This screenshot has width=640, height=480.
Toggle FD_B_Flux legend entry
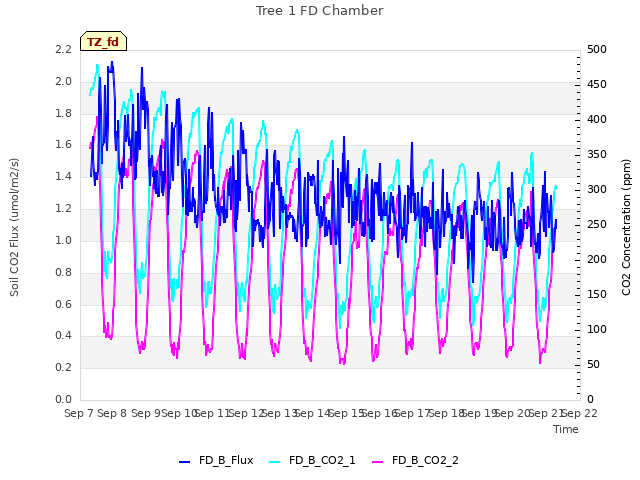click(x=216, y=461)
